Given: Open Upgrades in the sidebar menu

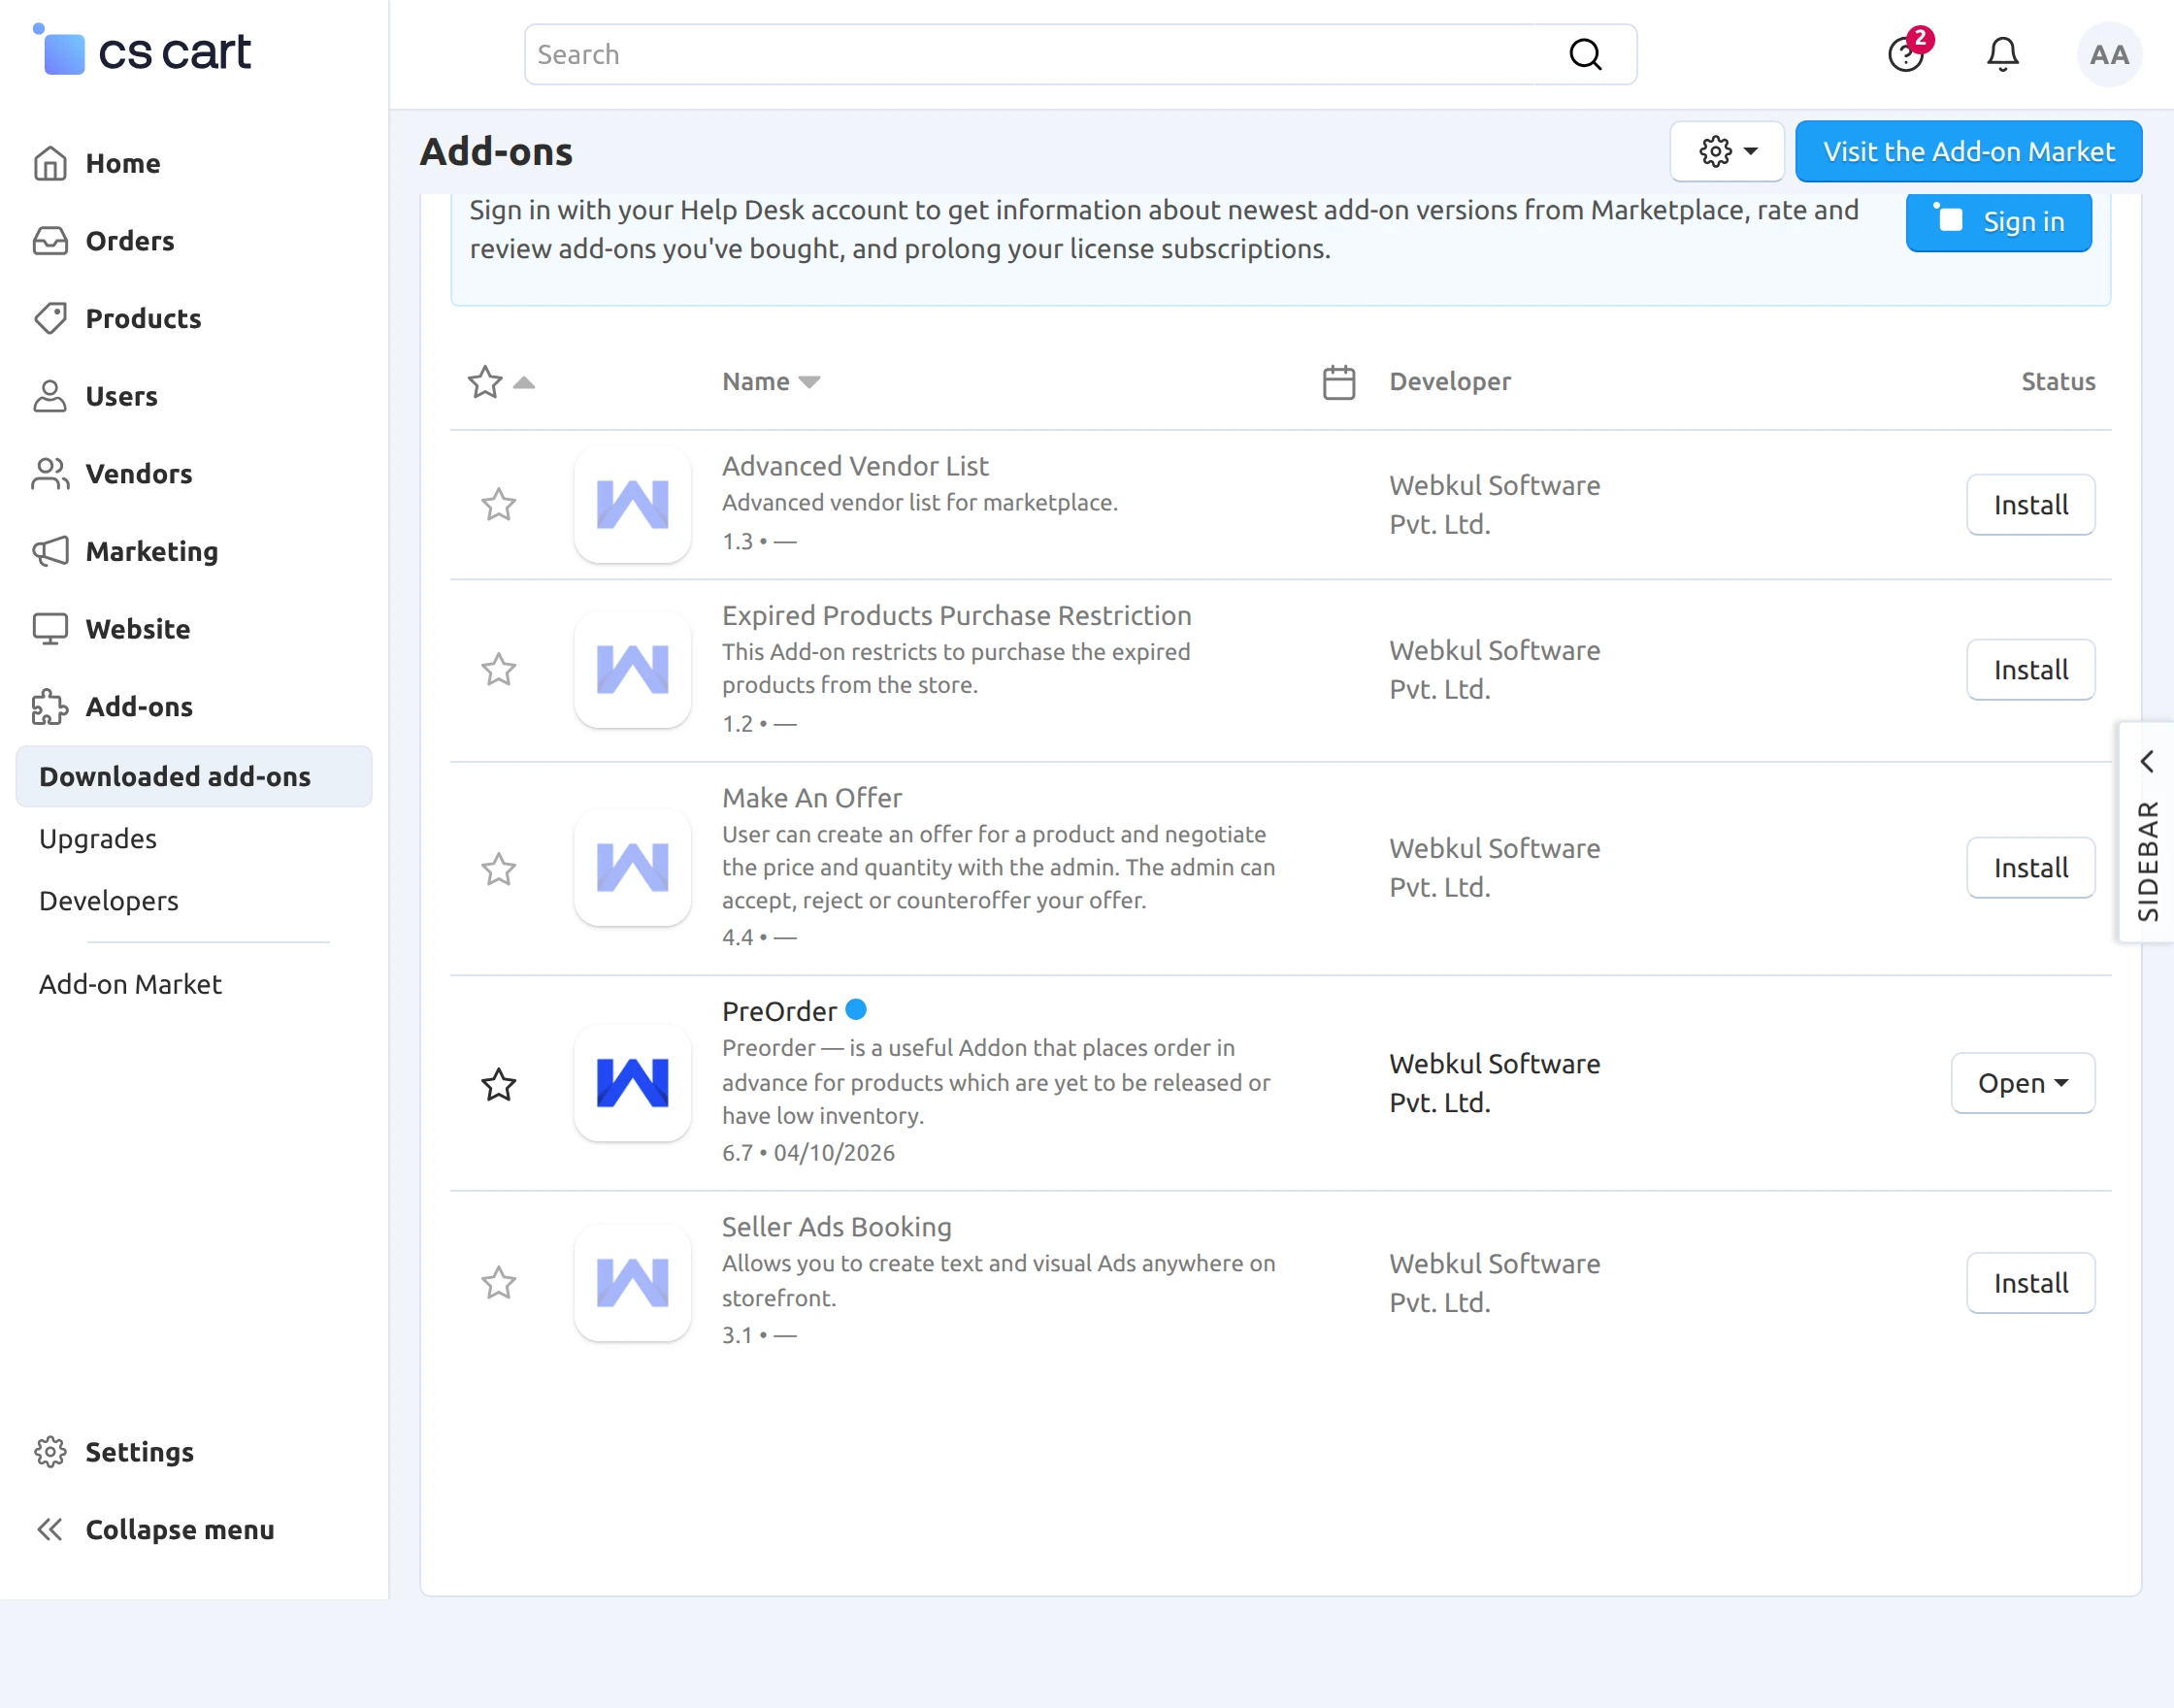Looking at the screenshot, I should click(x=98, y=838).
